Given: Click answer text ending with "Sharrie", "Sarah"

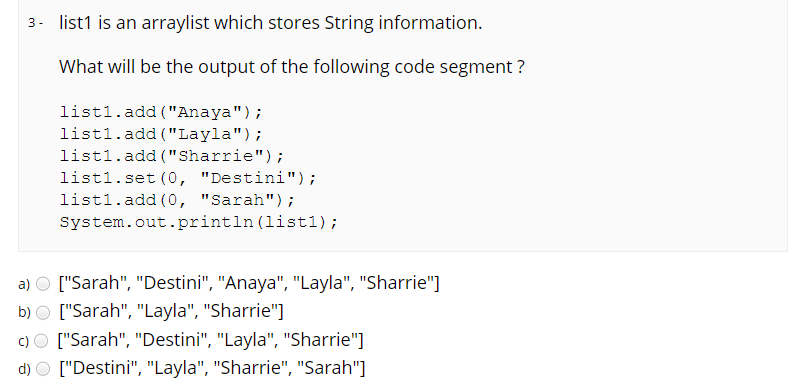Looking at the screenshot, I should click(212, 368).
